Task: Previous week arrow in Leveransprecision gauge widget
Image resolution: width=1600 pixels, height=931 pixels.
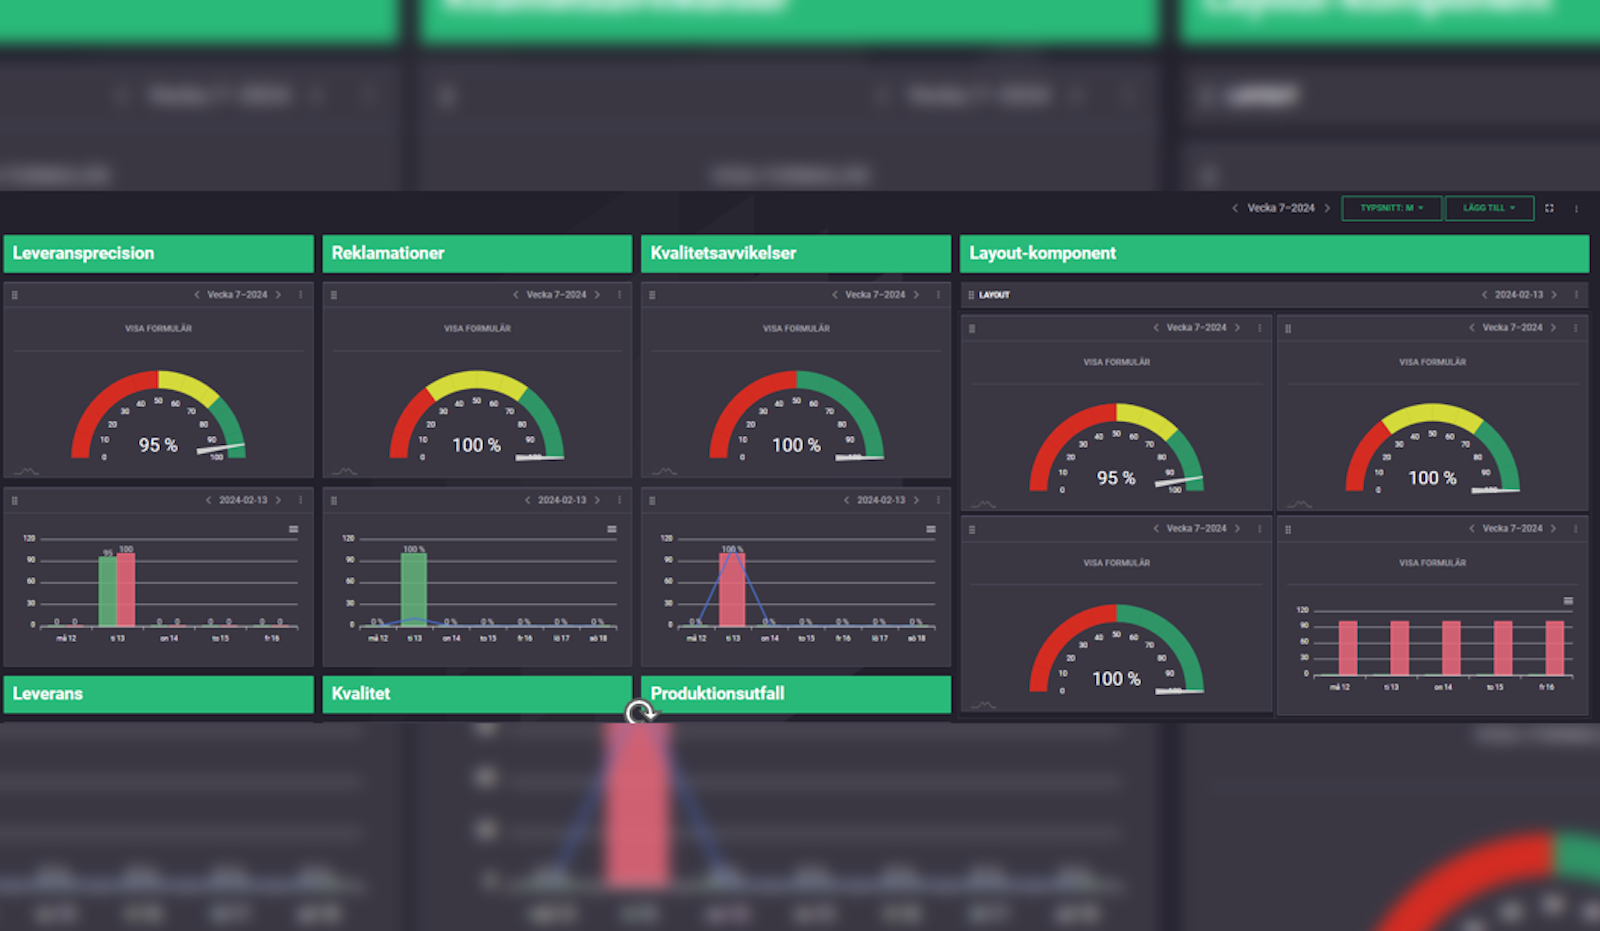Action: pos(196,295)
